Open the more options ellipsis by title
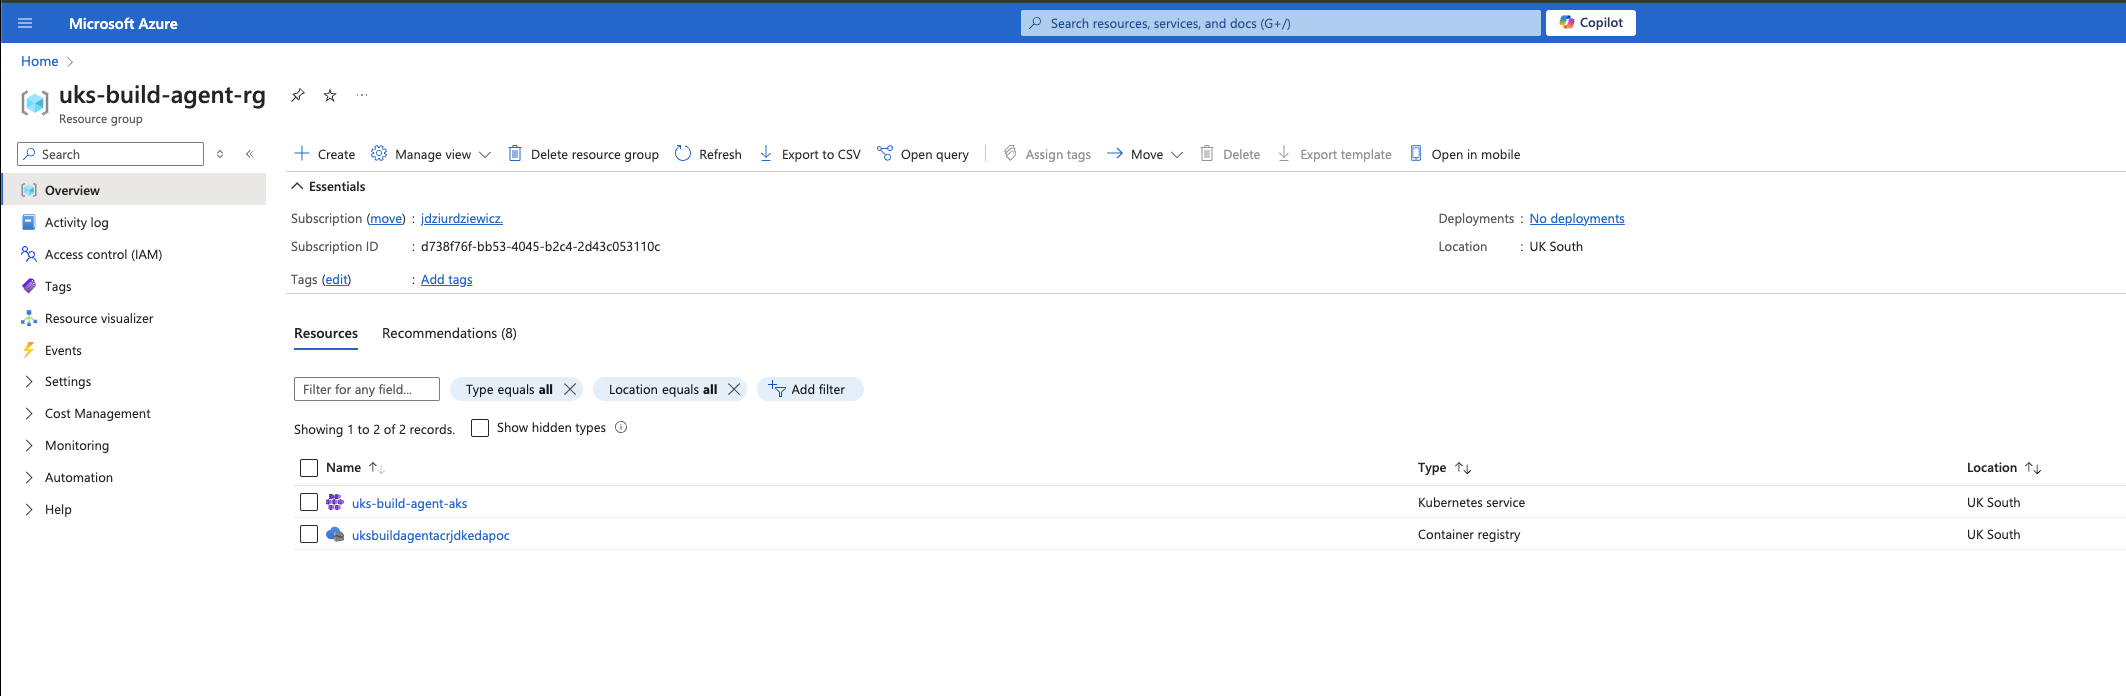This screenshot has width=2126, height=696. coord(362,95)
